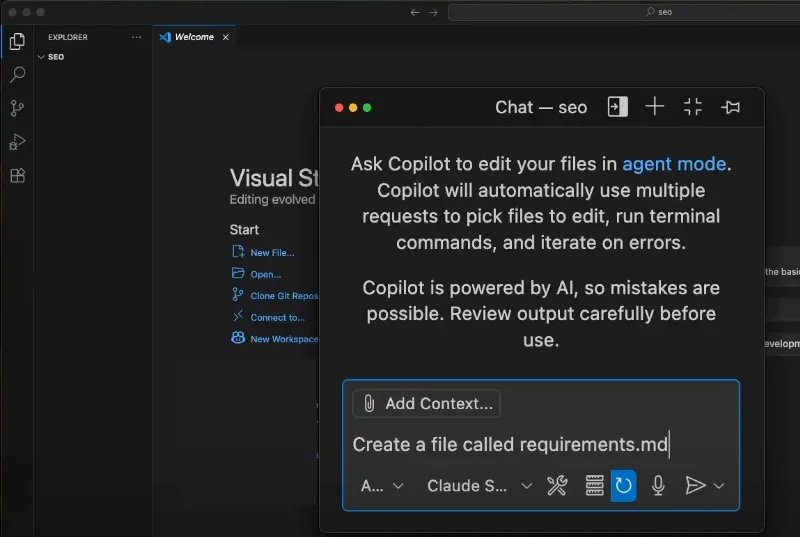Close the chat window red button
This screenshot has width=800, height=537.
click(339, 108)
